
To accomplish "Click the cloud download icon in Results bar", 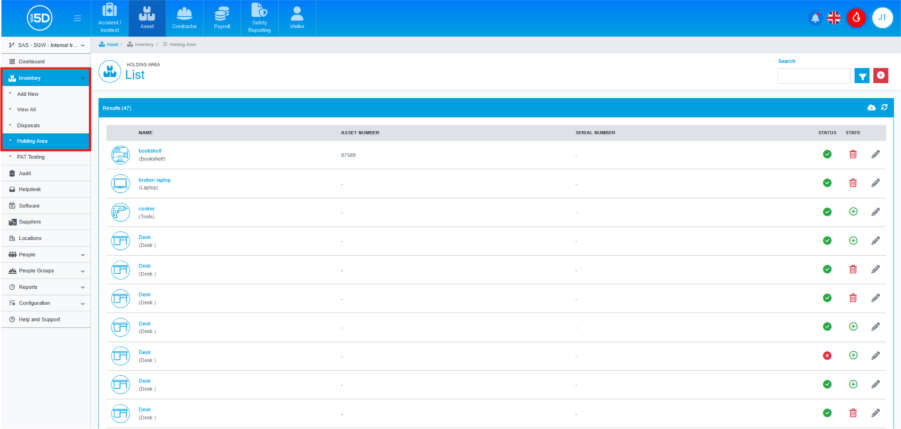I will coord(871,107).
